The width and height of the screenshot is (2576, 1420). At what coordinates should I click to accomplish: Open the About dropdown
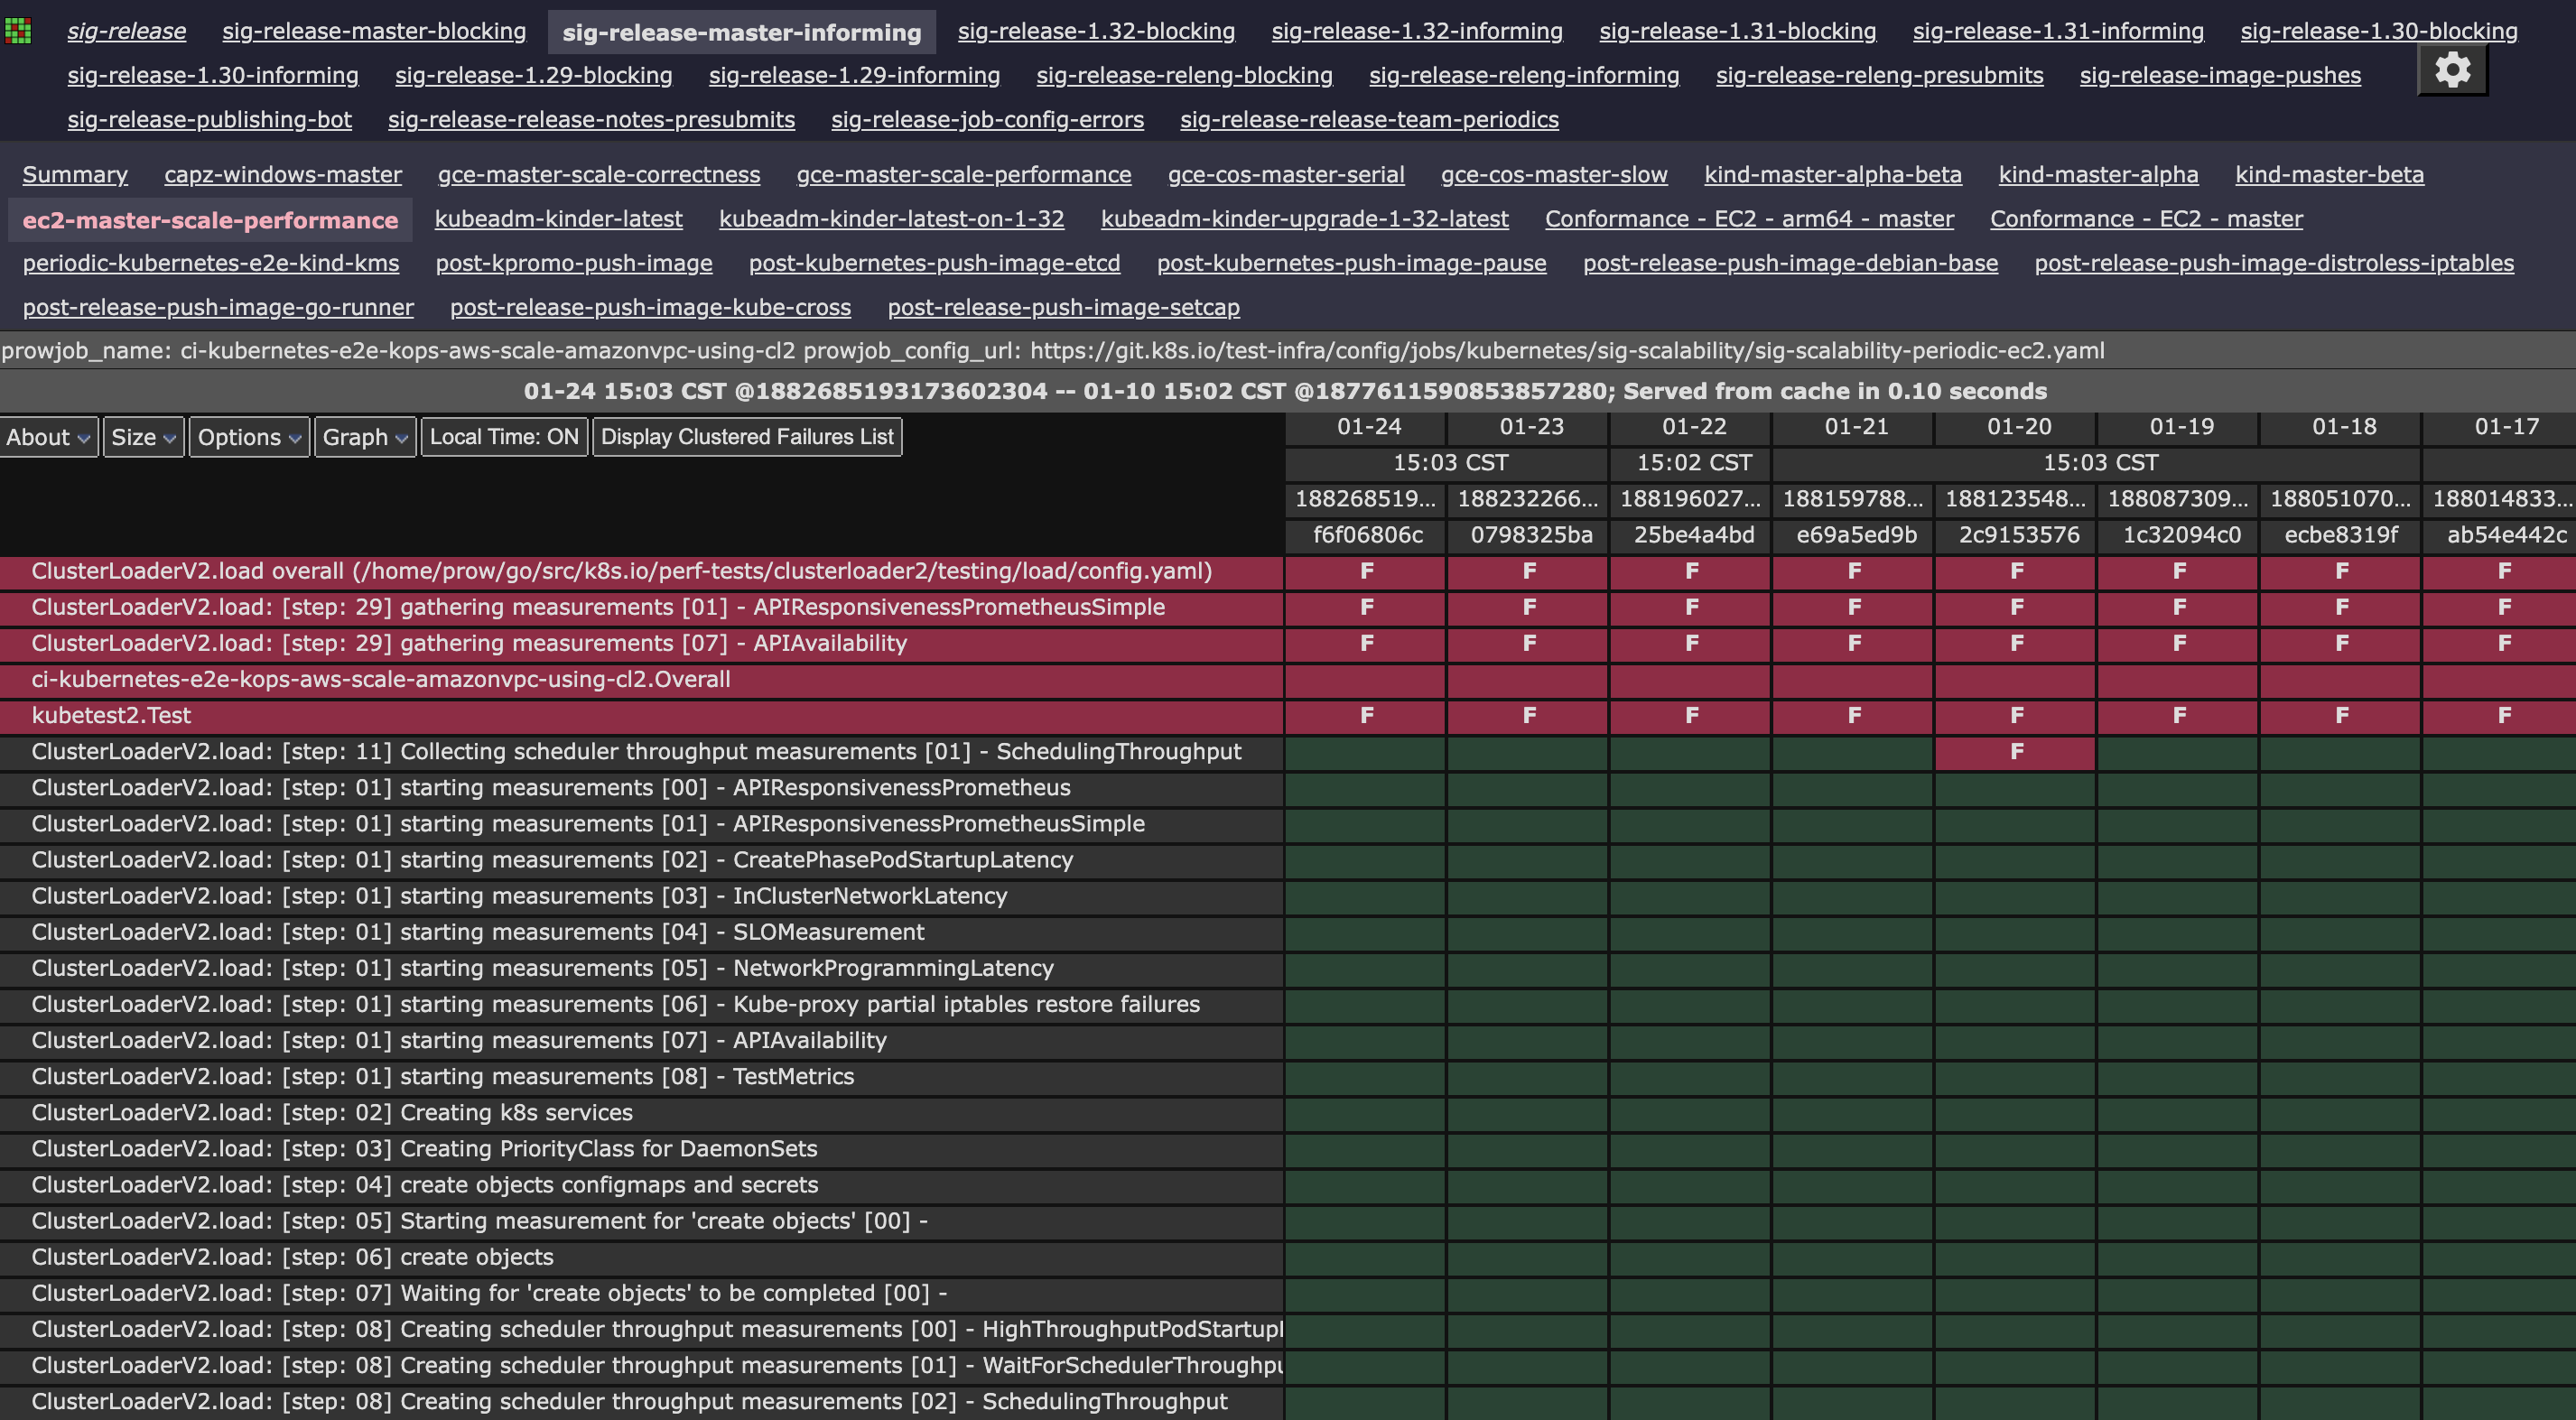tap(48, 436)
